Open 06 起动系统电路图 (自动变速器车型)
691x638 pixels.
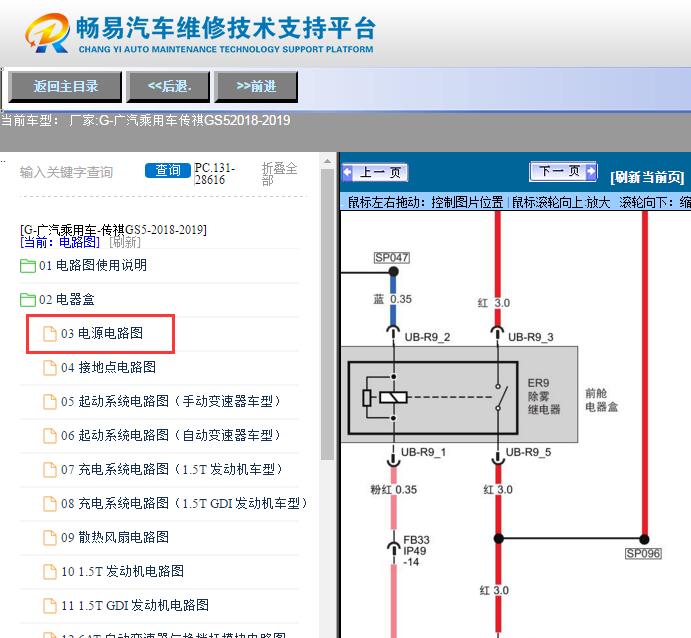tap(171, 435)
